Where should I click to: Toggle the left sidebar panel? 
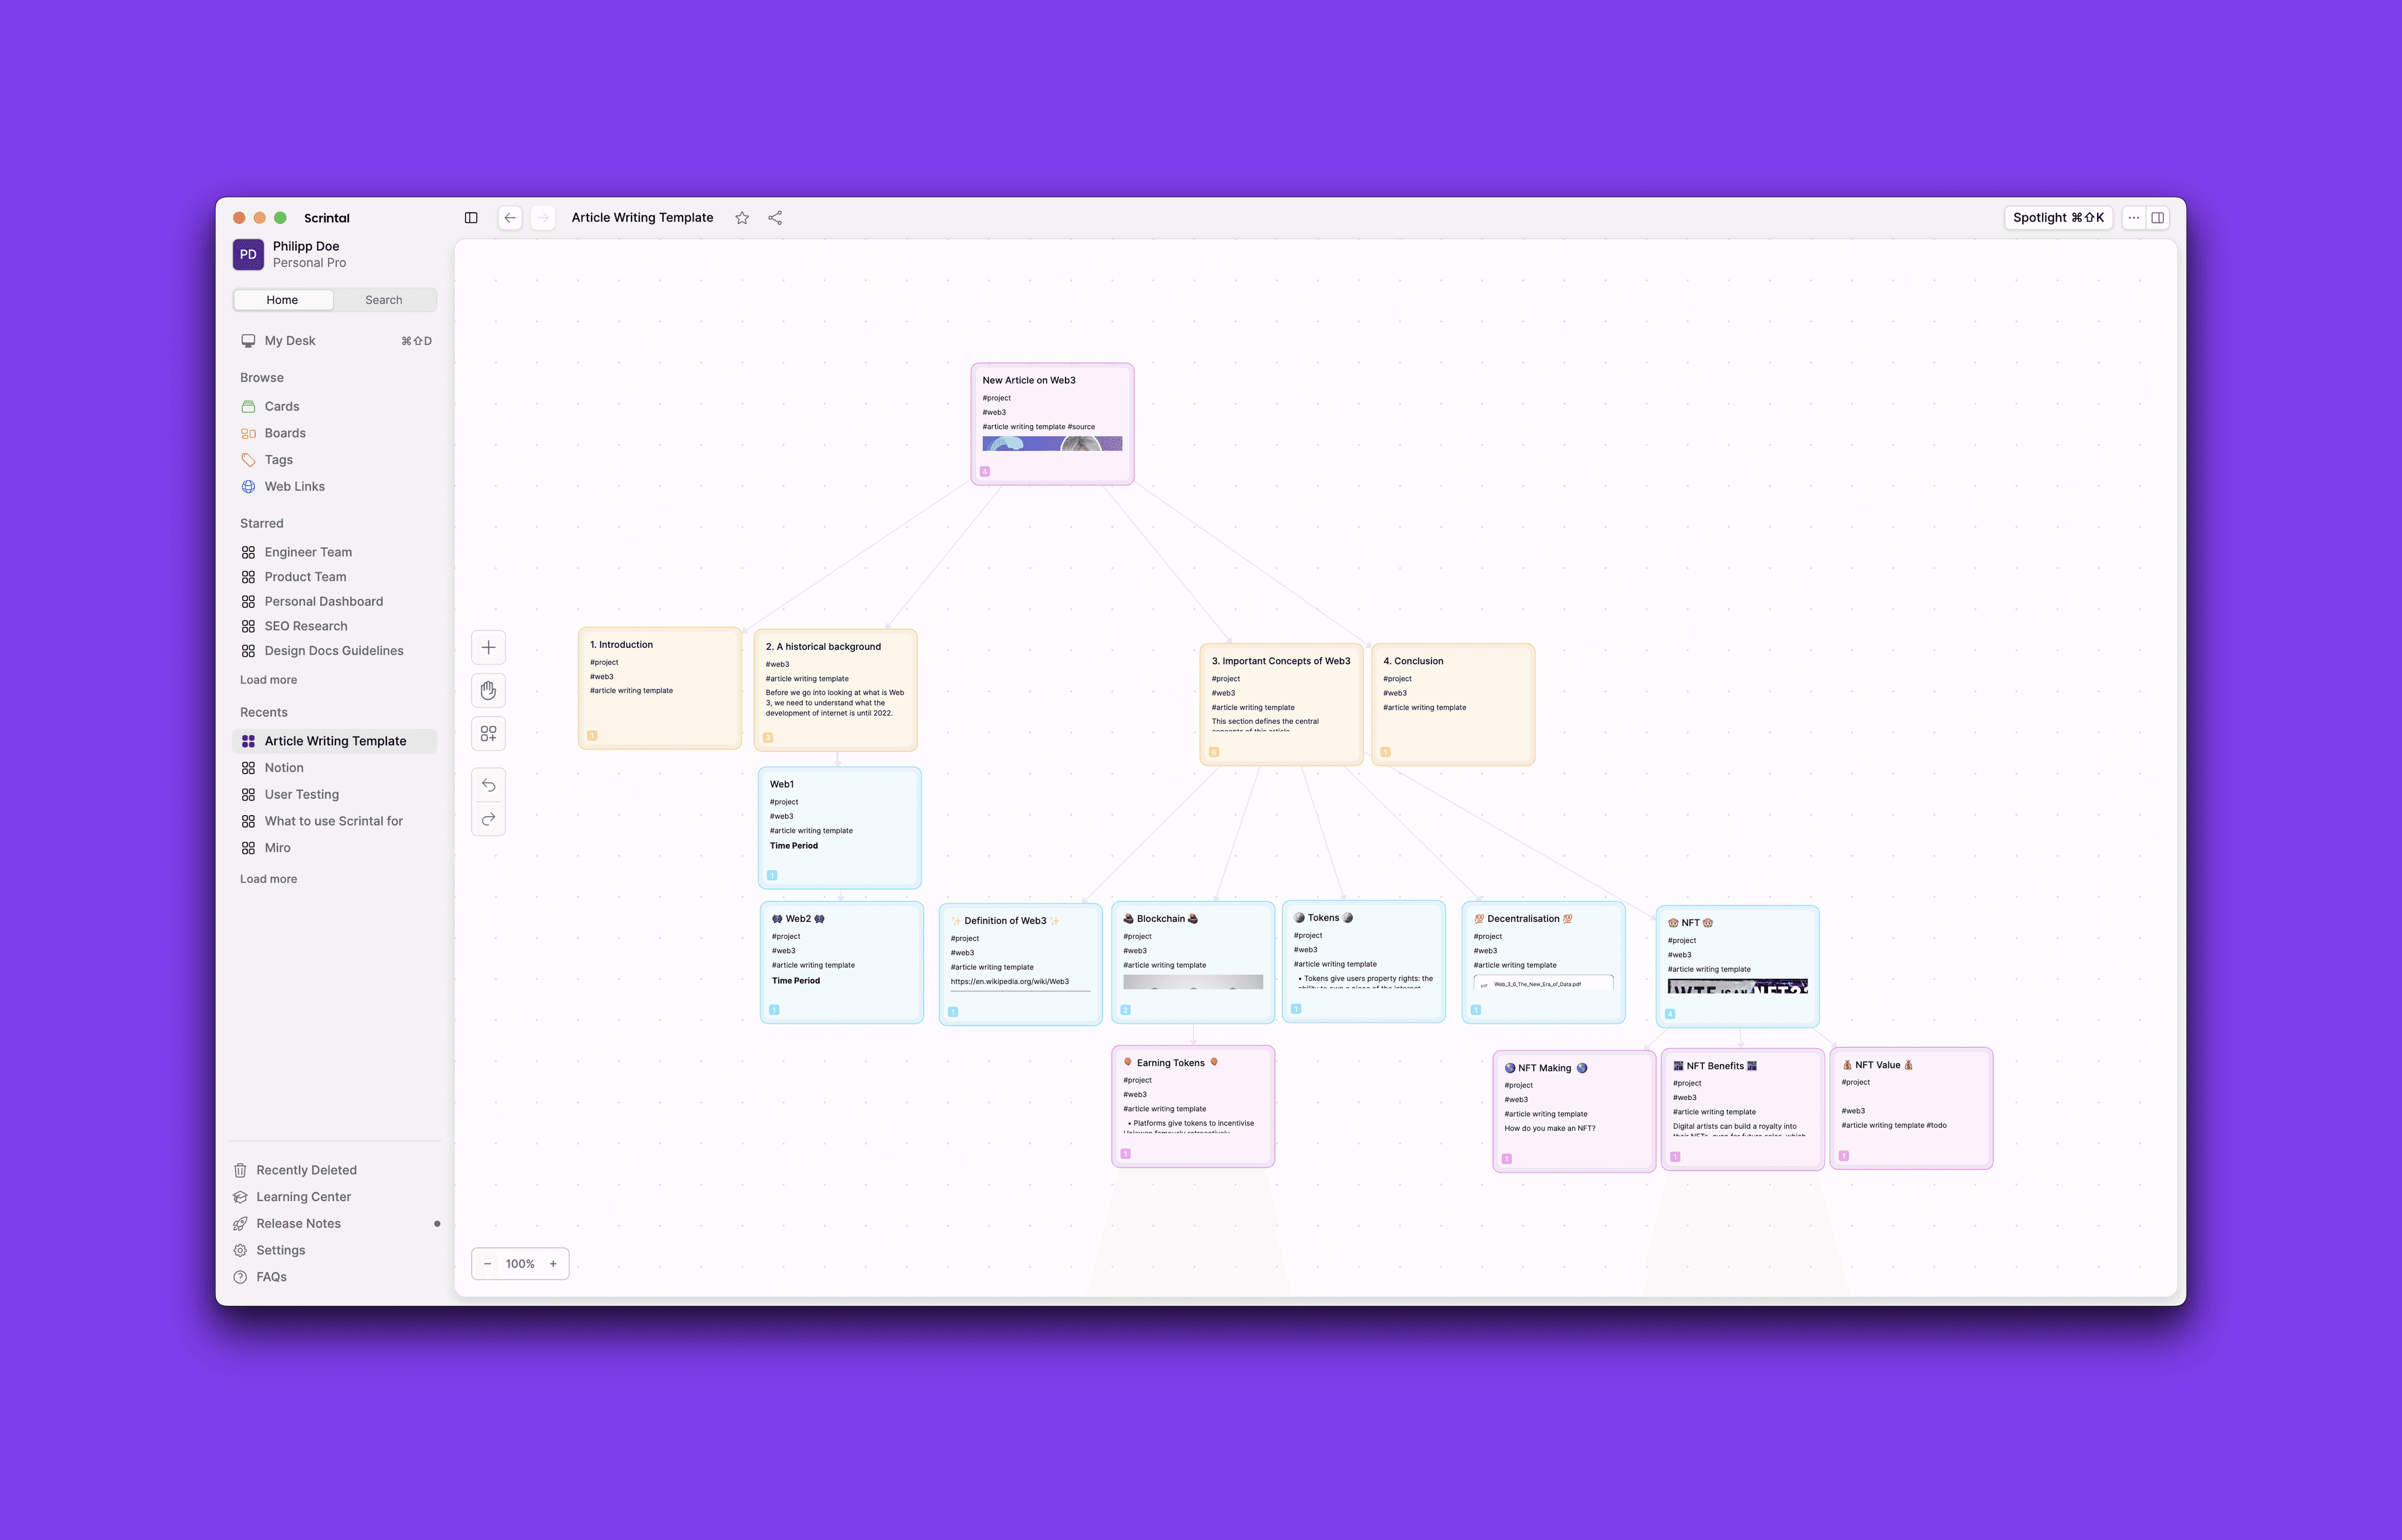click(x=471, y=218)
